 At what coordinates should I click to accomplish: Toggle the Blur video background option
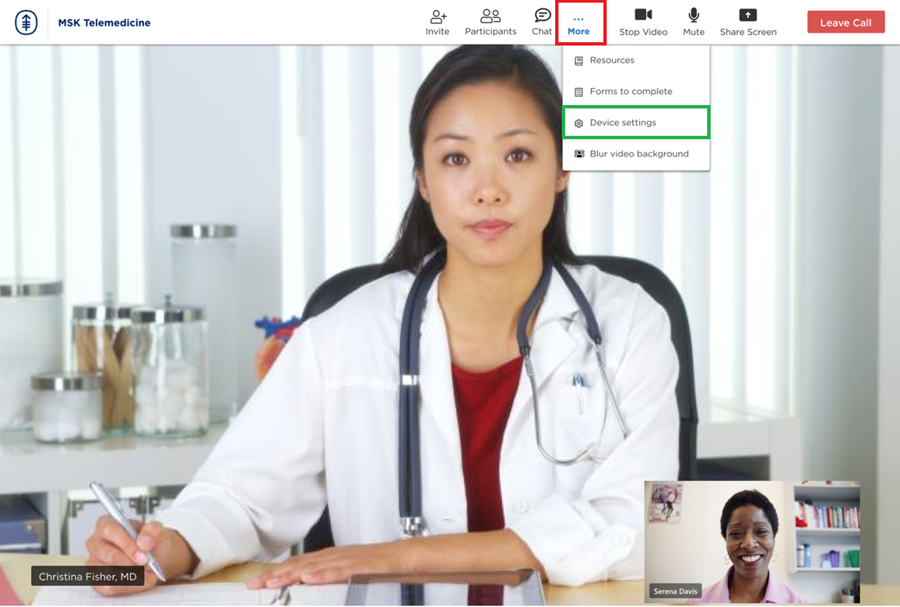pyautogui.click(x=638, y=154)
